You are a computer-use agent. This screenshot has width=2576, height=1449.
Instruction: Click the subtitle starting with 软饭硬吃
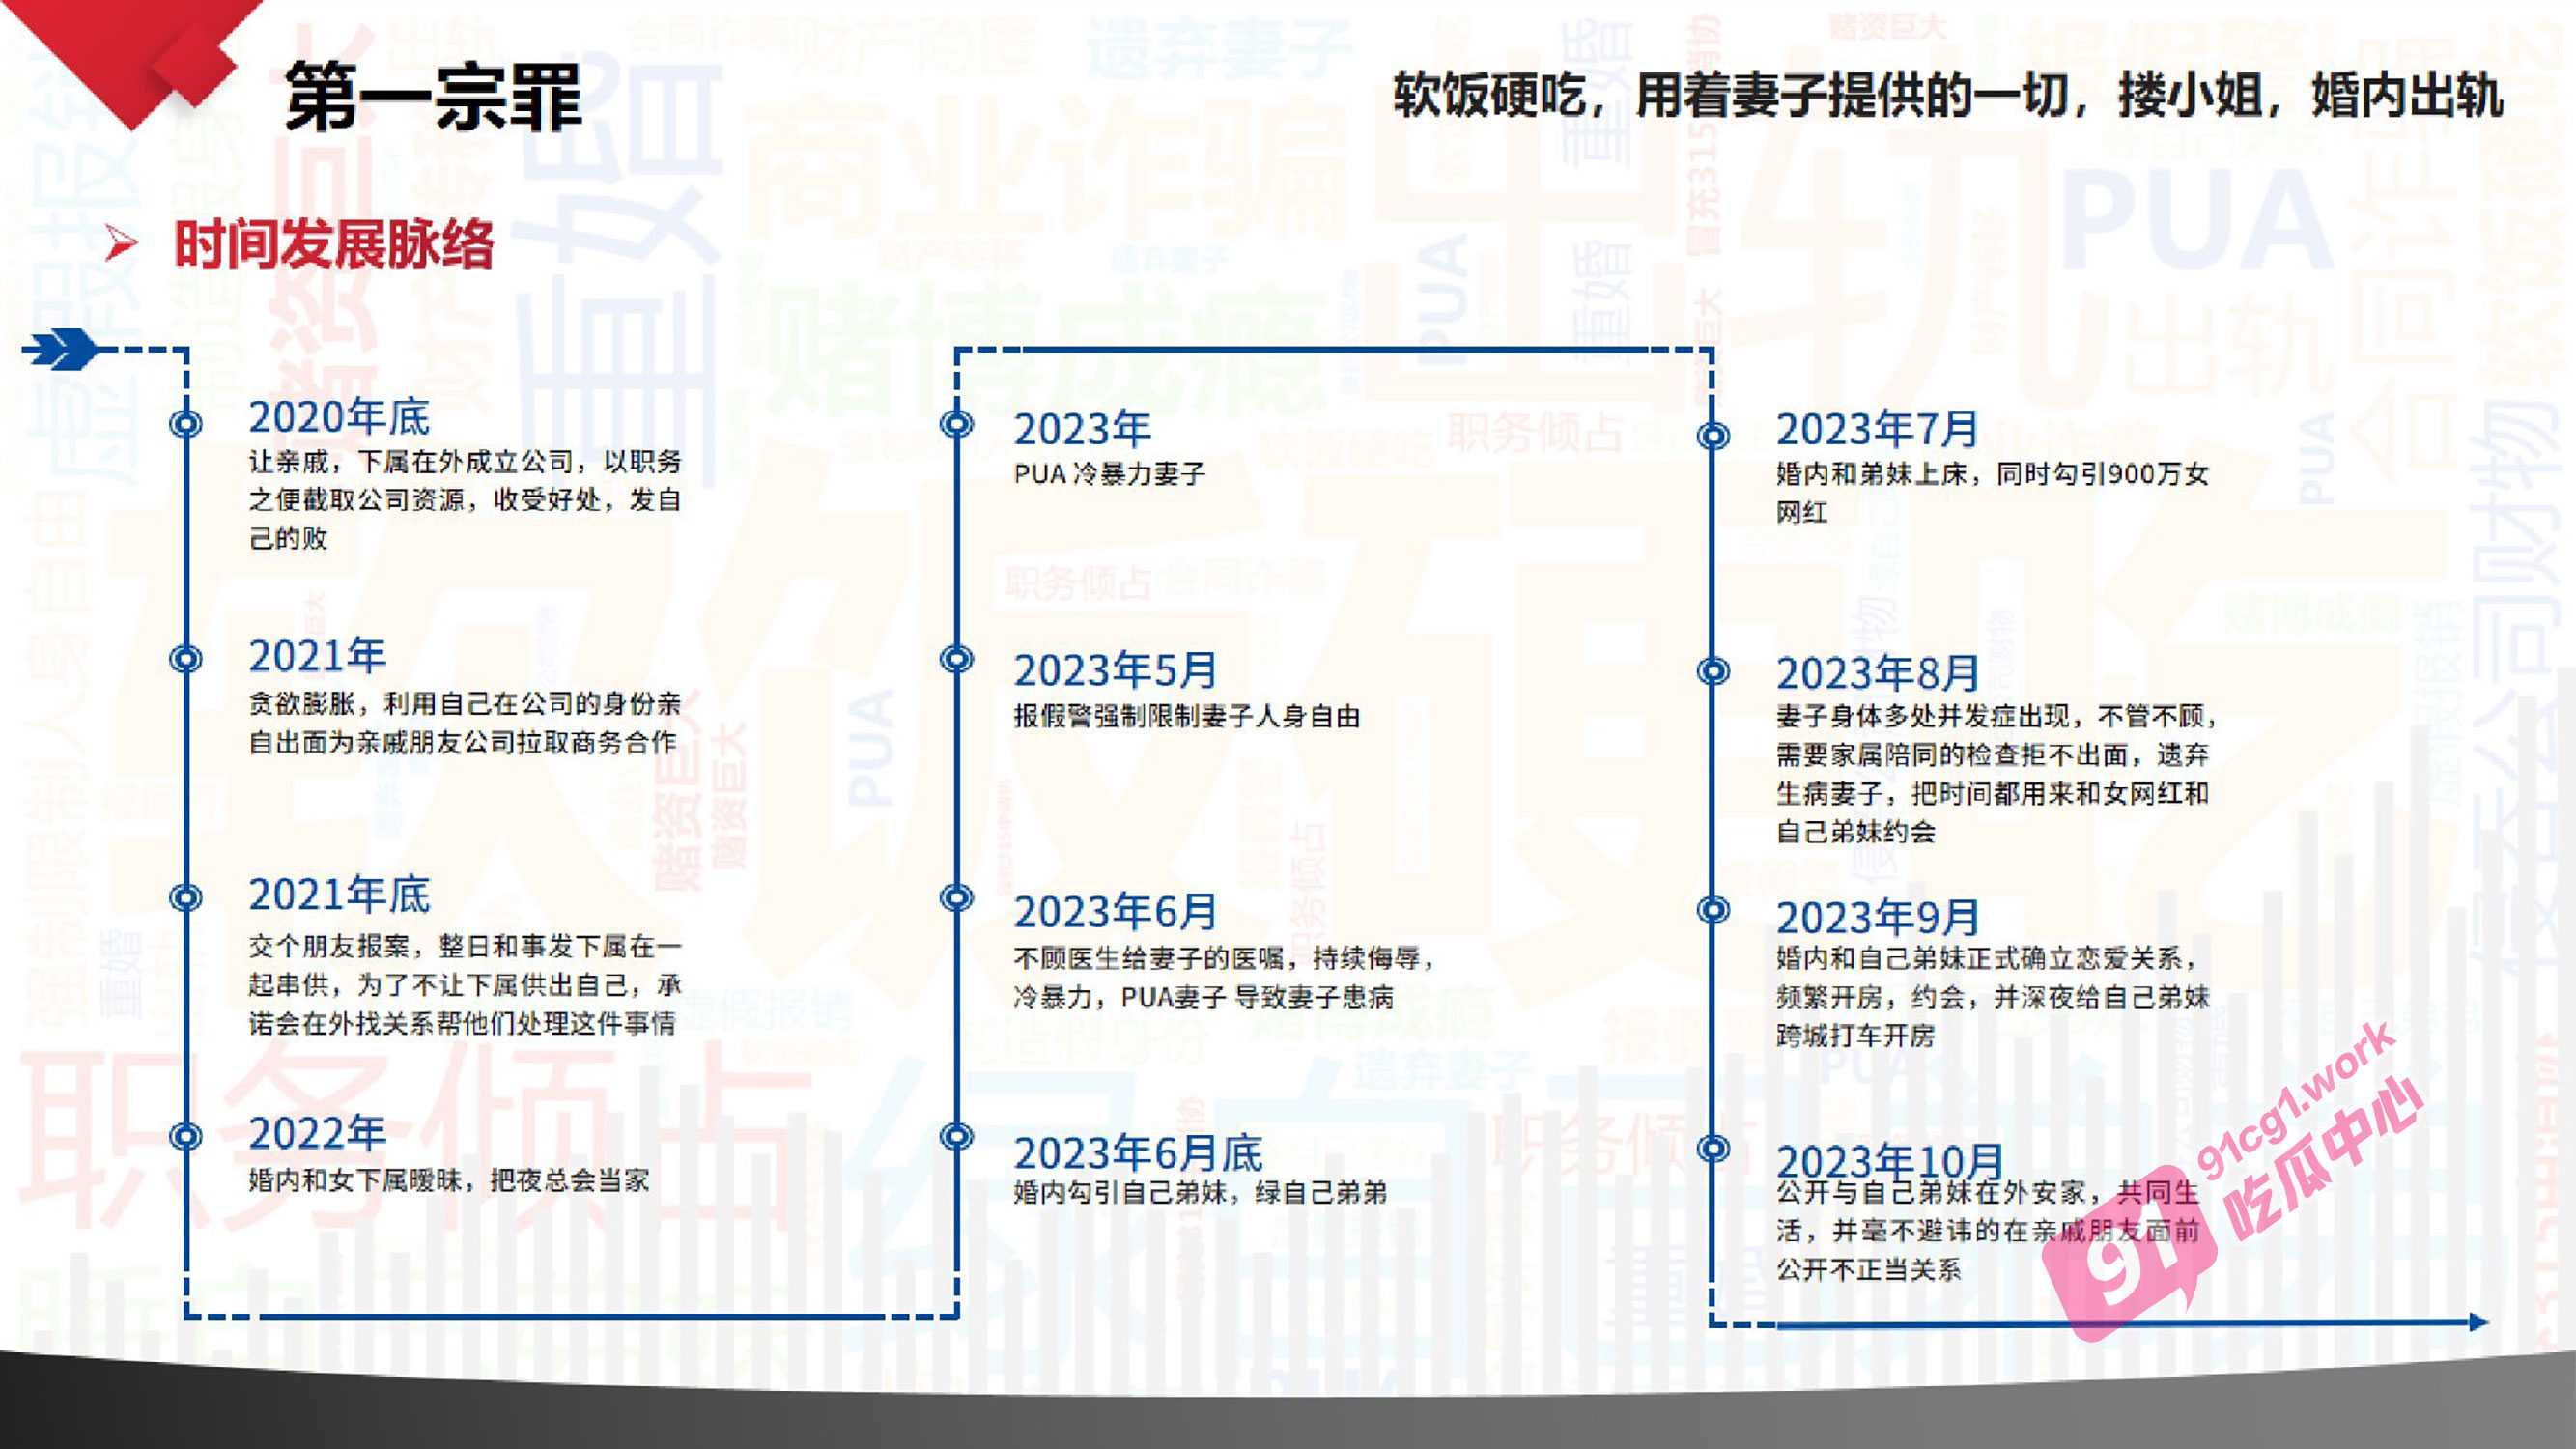1948,96
